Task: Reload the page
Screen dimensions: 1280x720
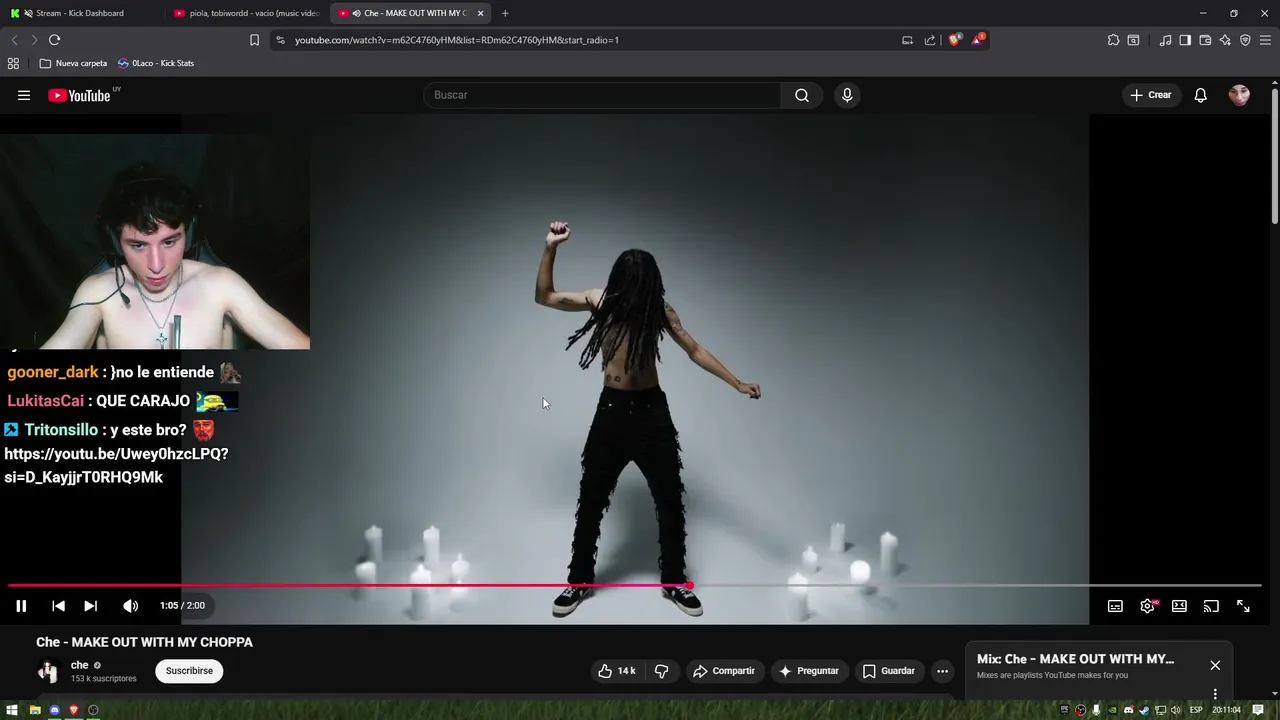Action: tap(54, 40)
